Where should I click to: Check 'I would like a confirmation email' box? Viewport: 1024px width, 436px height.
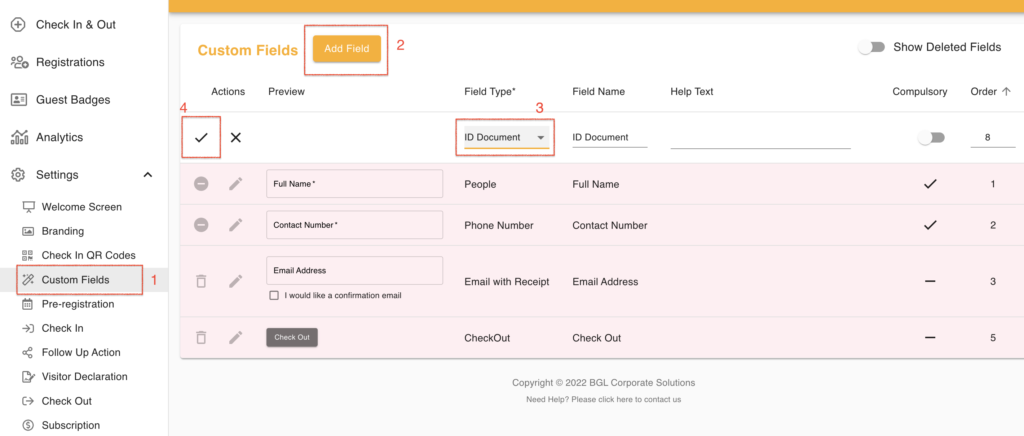[274, 296]
